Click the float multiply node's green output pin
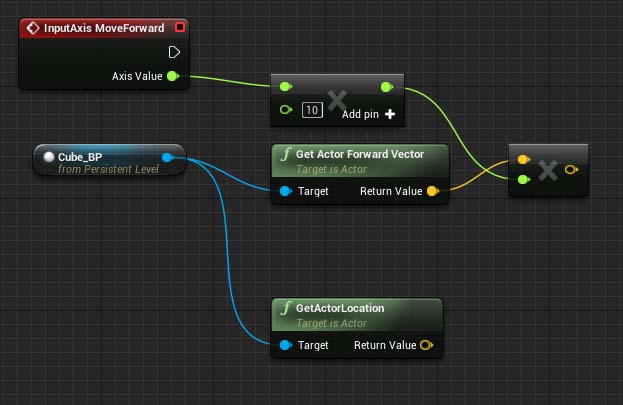Viewport: 623px width, 405px height. click(387, 87)
